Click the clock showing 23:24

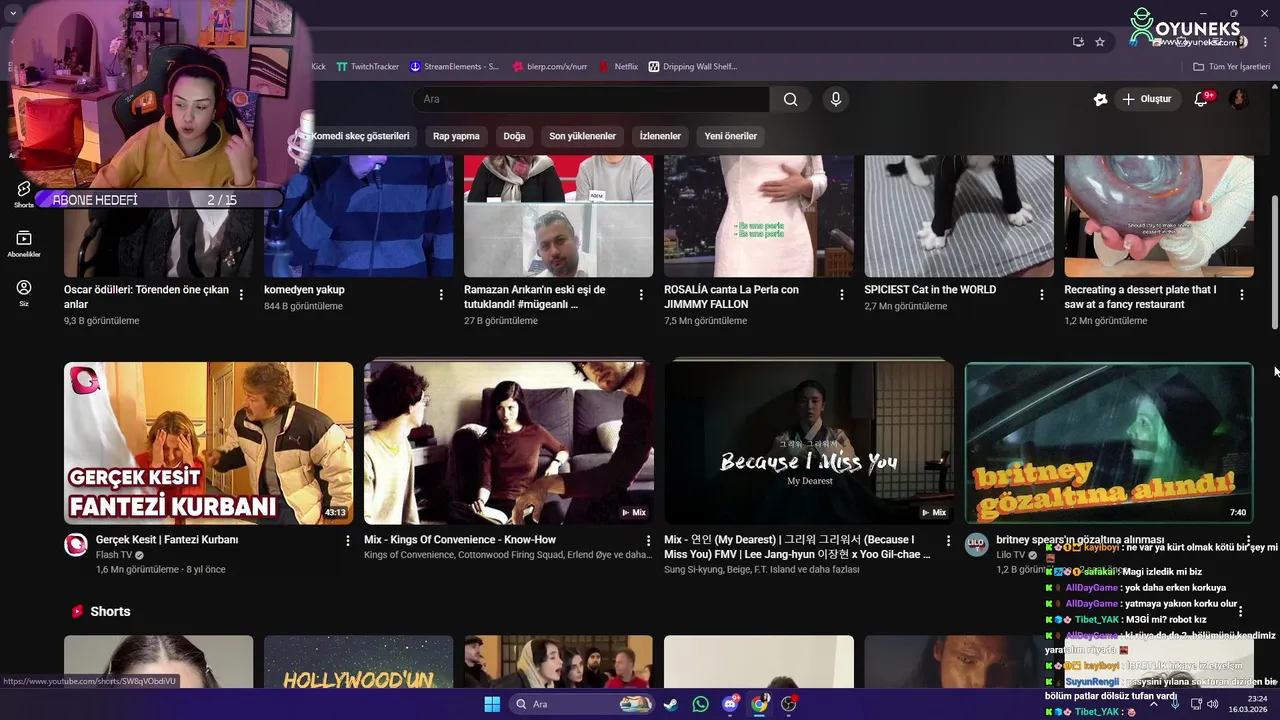(x=1257, y=698)
